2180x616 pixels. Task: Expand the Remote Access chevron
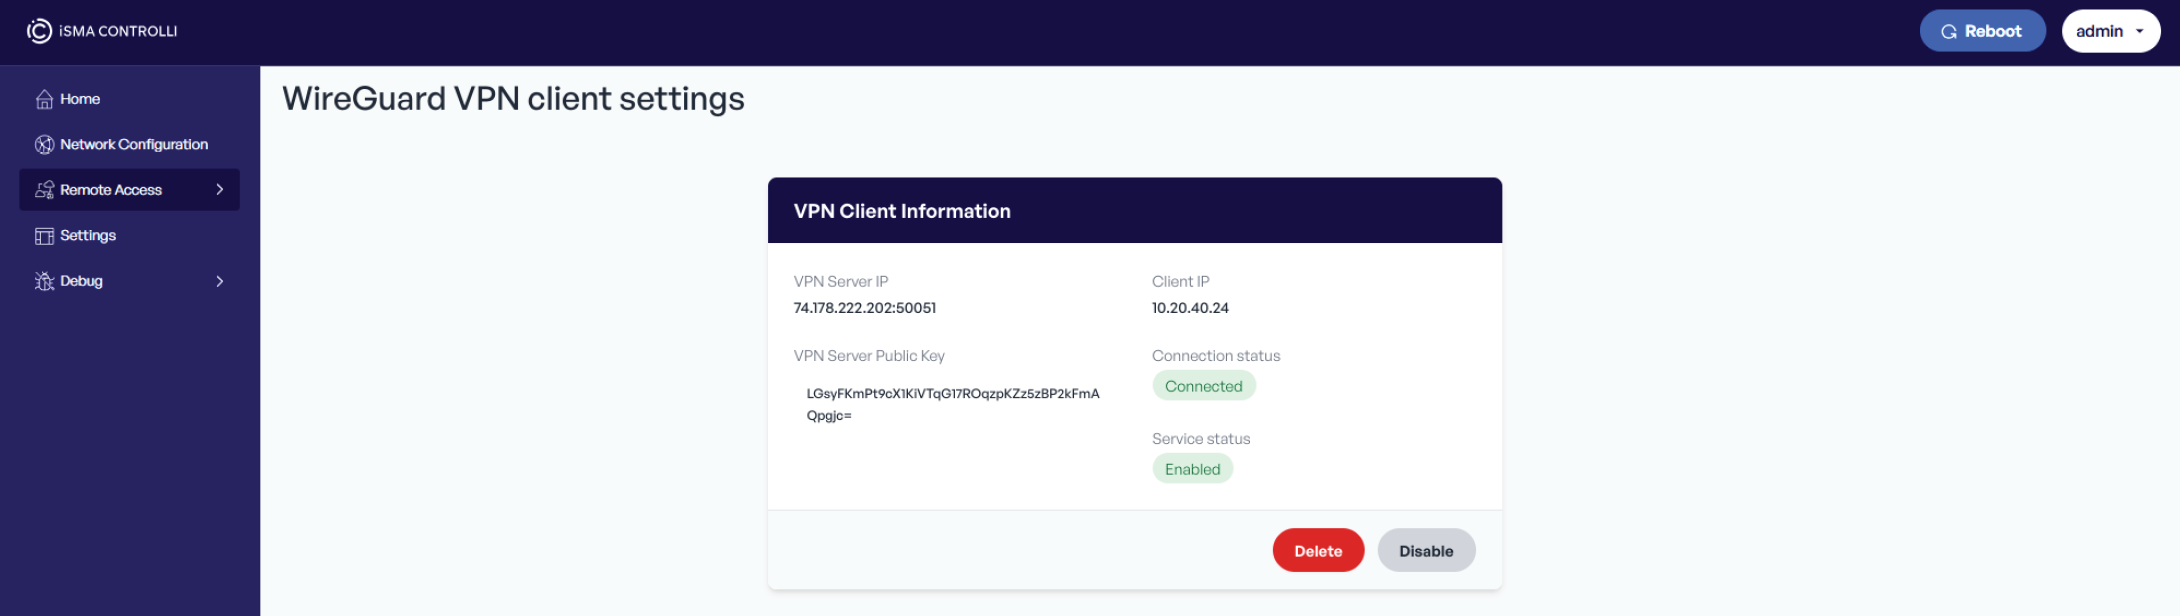(x=219, y=190)
